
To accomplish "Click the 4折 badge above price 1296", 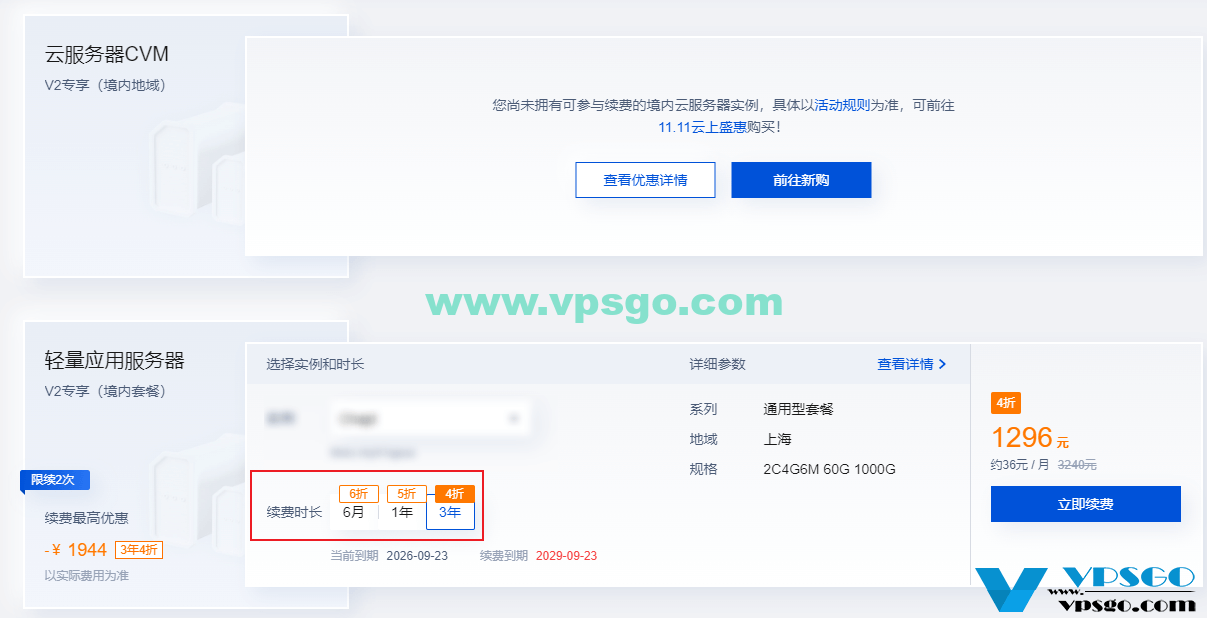I will [1006, 403].
